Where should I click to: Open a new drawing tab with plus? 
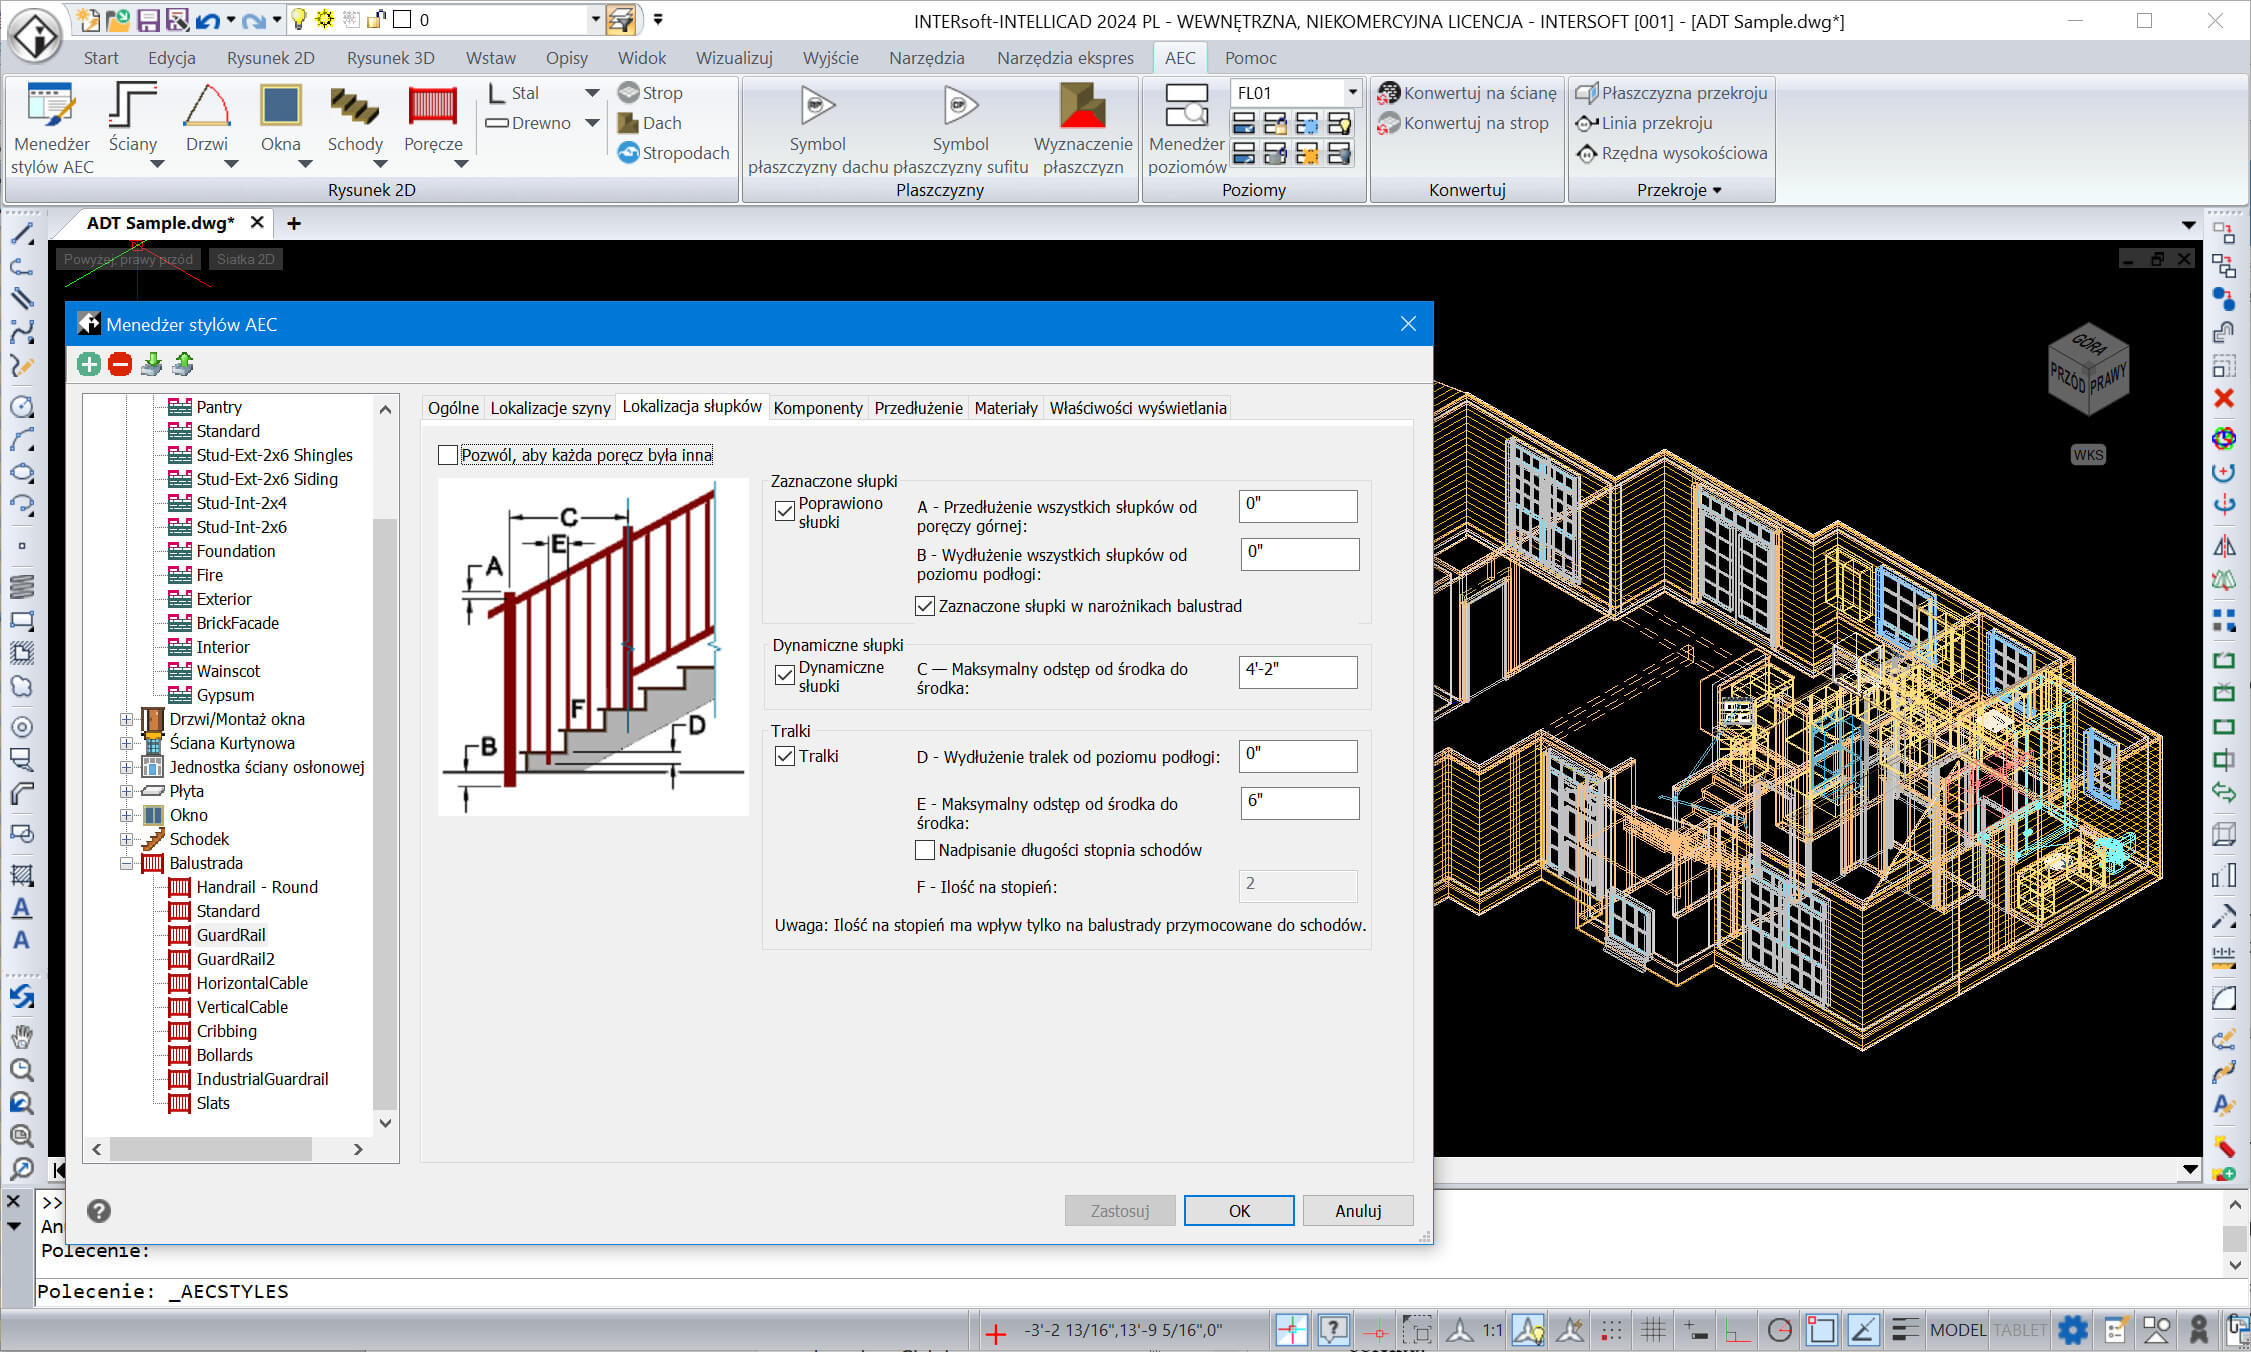coord(294,223)
